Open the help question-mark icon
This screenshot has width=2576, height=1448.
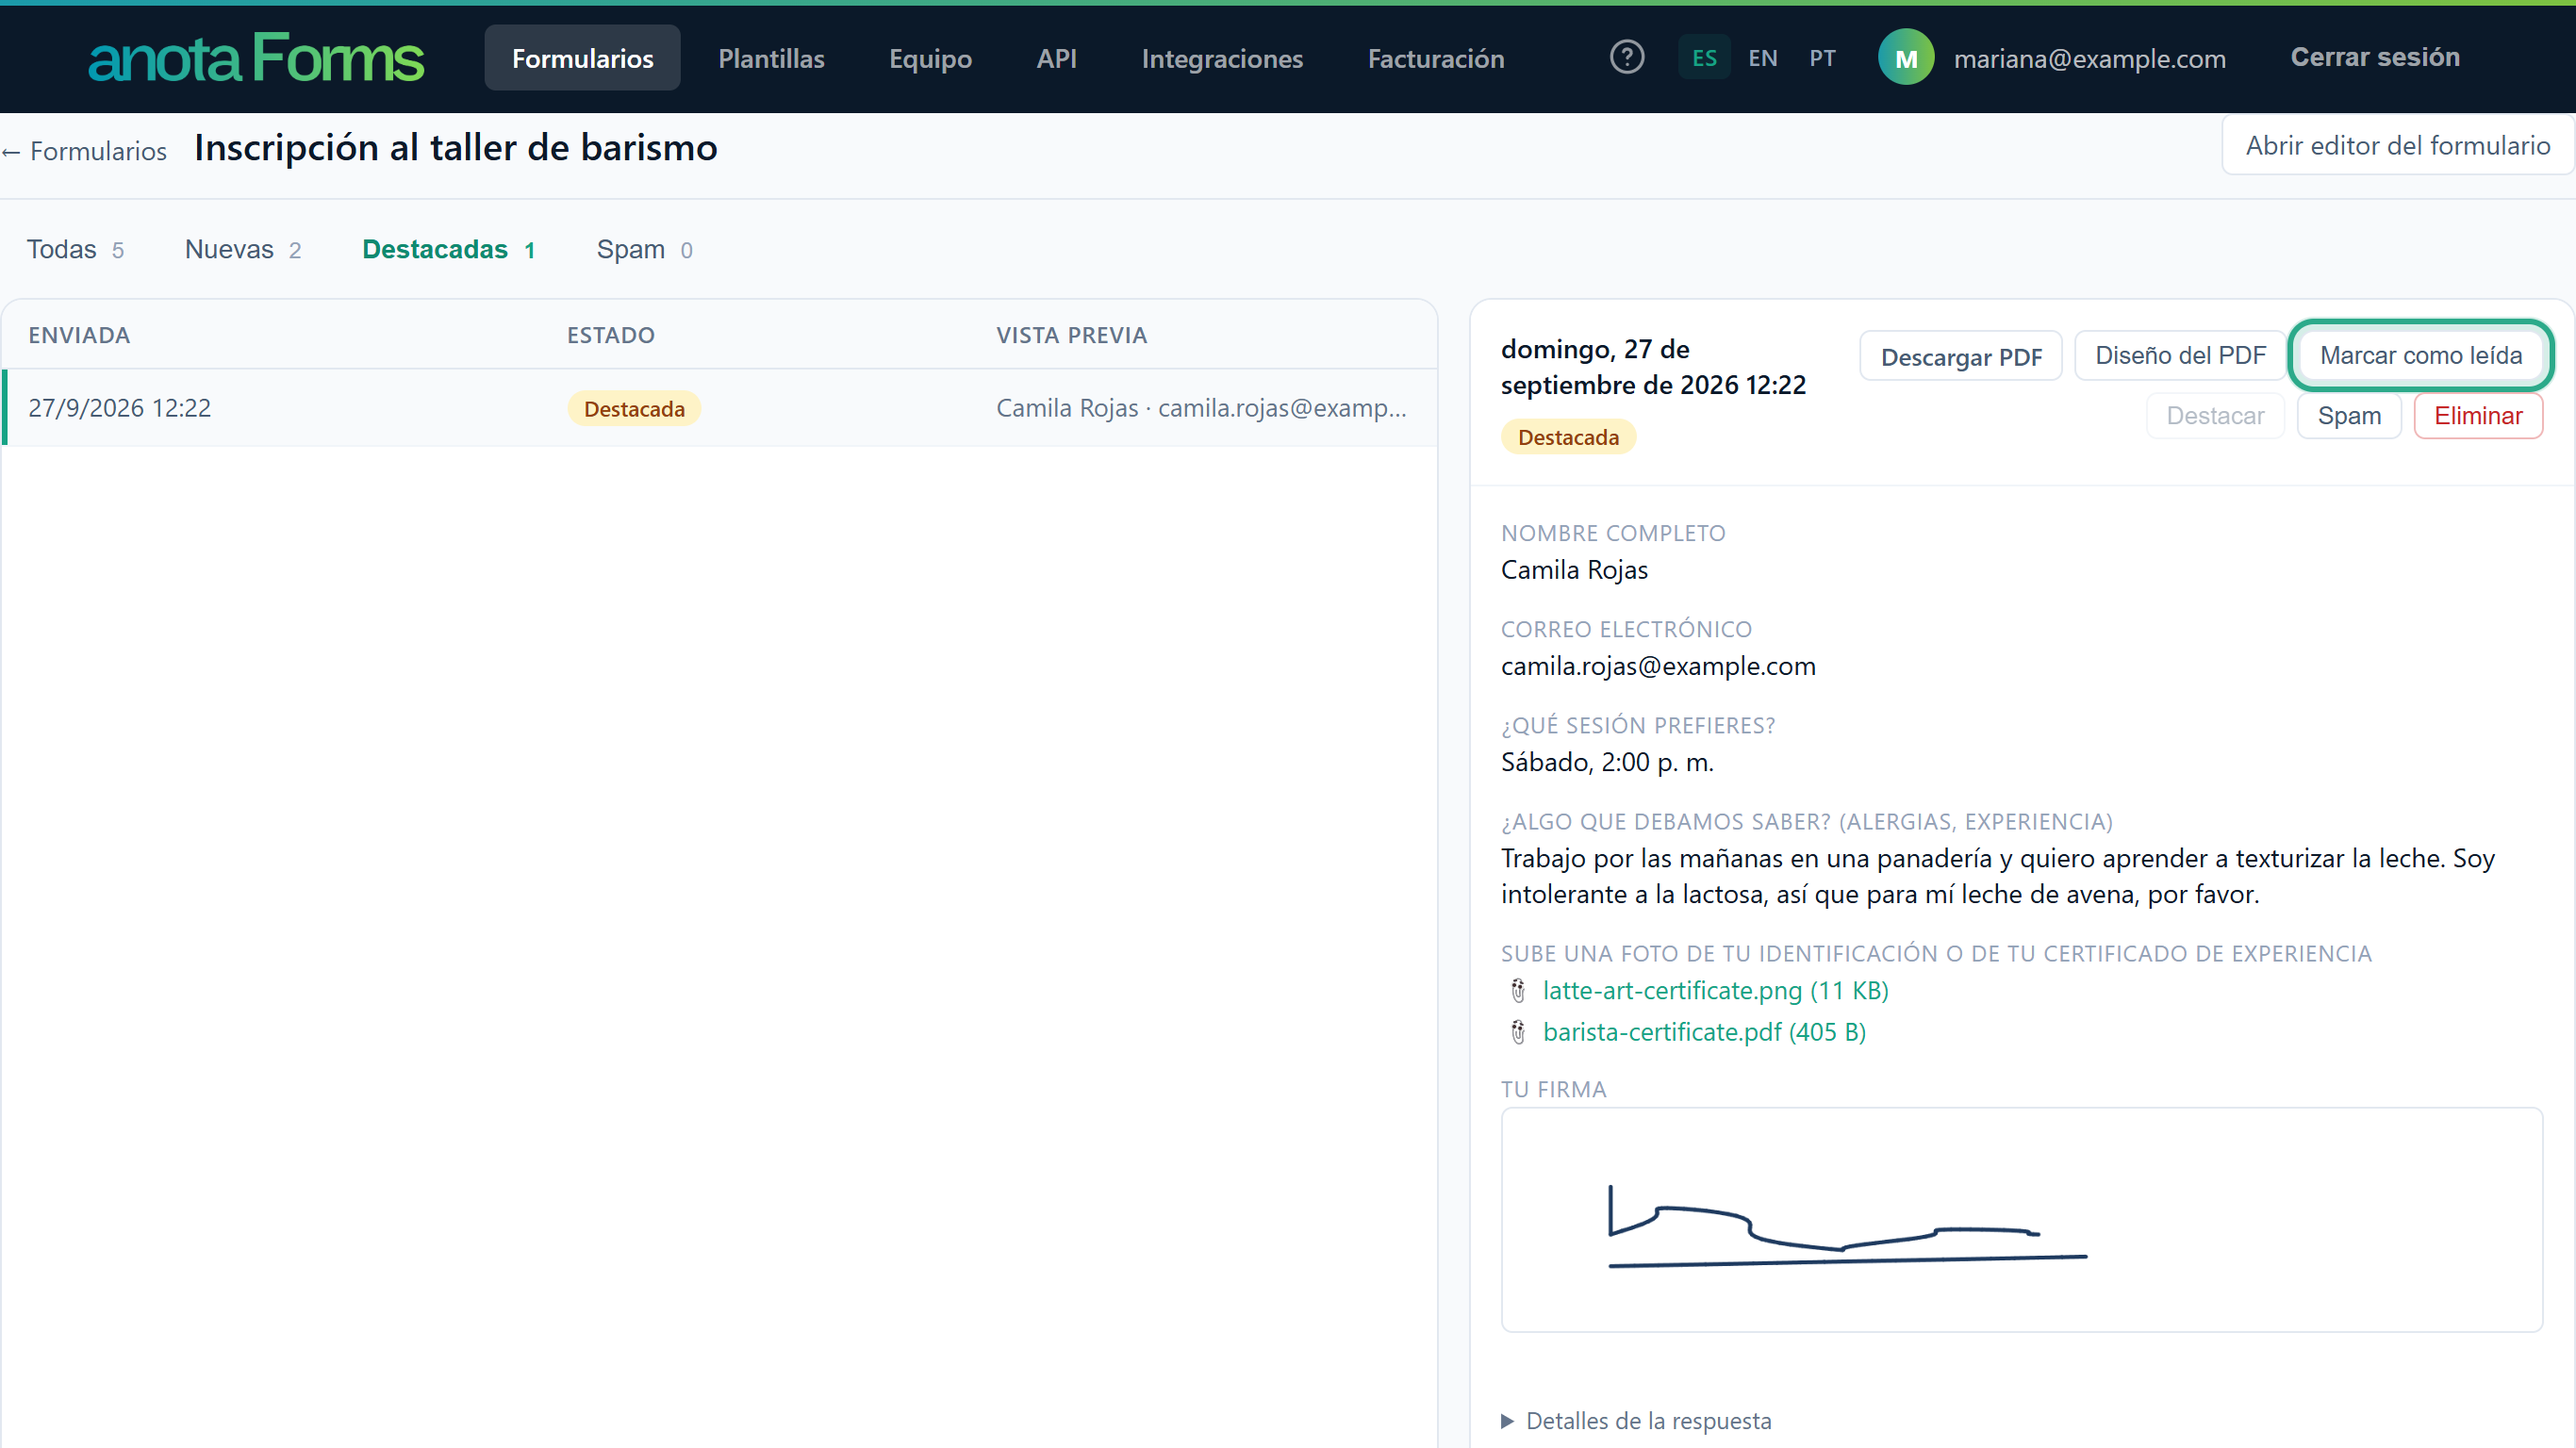(1627, 57)
